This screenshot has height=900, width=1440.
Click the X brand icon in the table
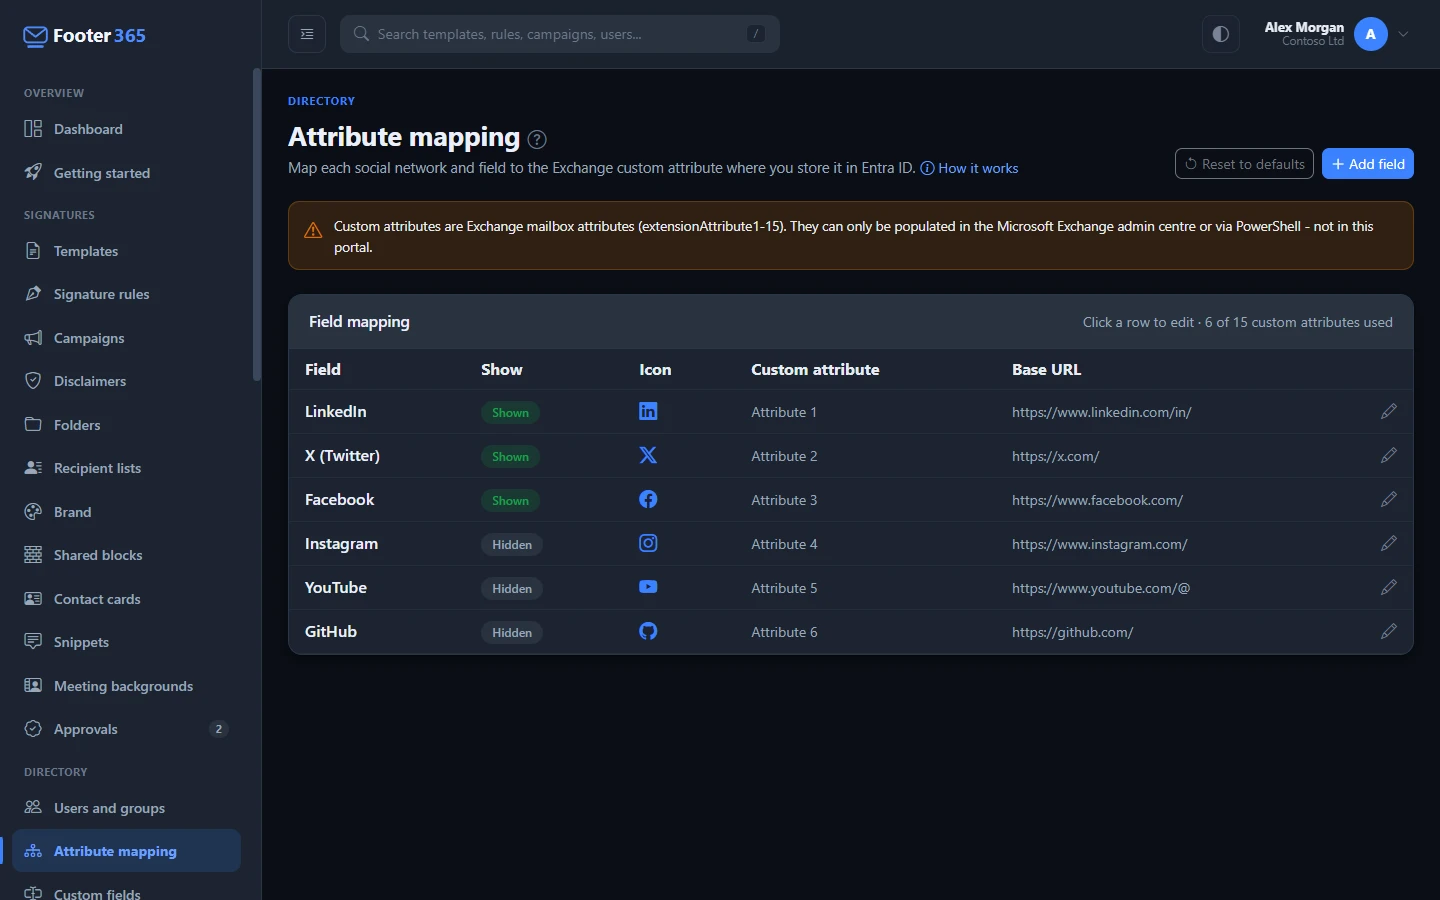pos(648,455)
